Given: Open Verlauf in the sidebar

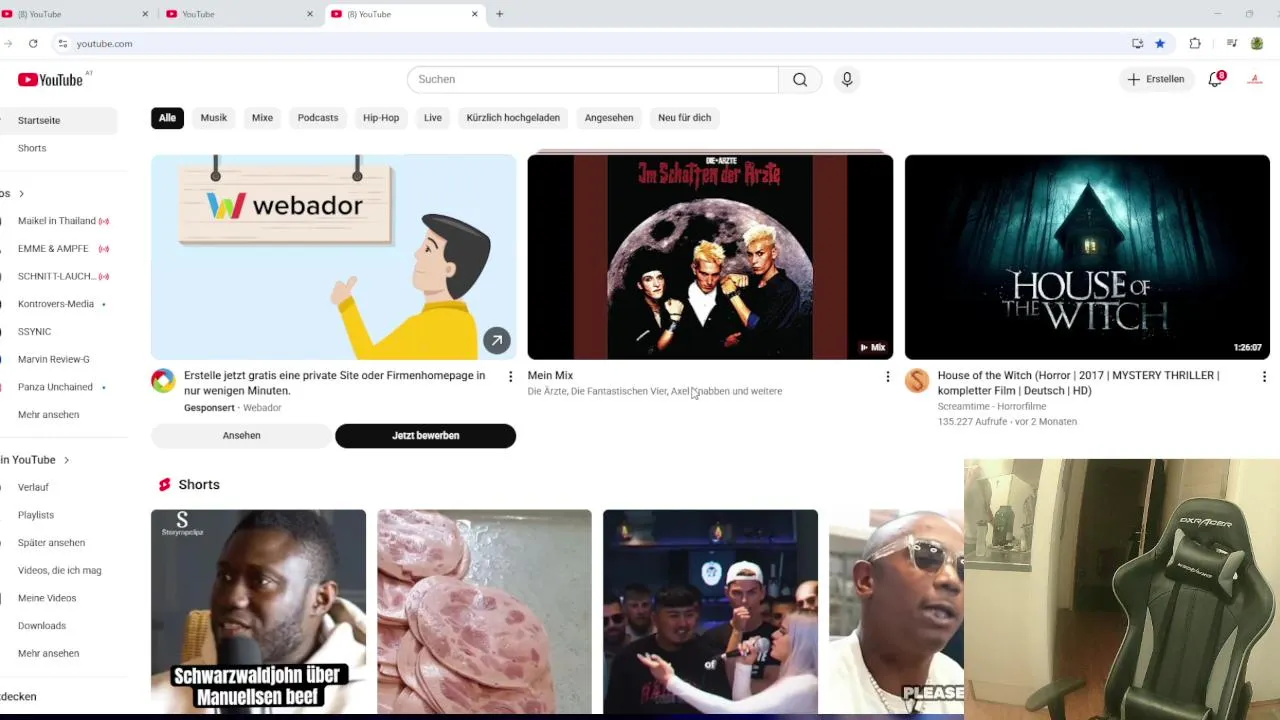Looking at the screenshot, I should pos(58,487).
